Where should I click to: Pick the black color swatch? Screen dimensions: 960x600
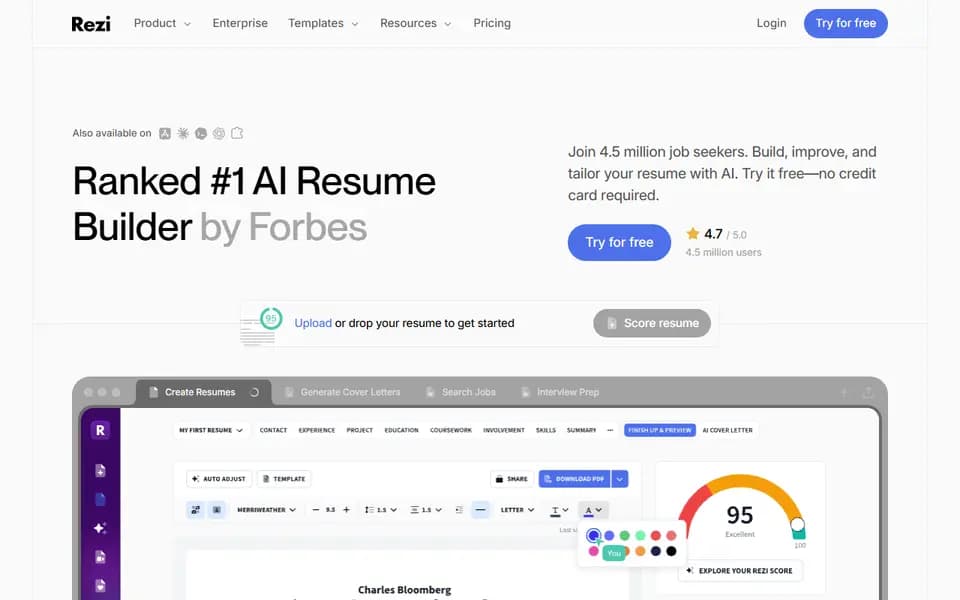coord(671,551)
